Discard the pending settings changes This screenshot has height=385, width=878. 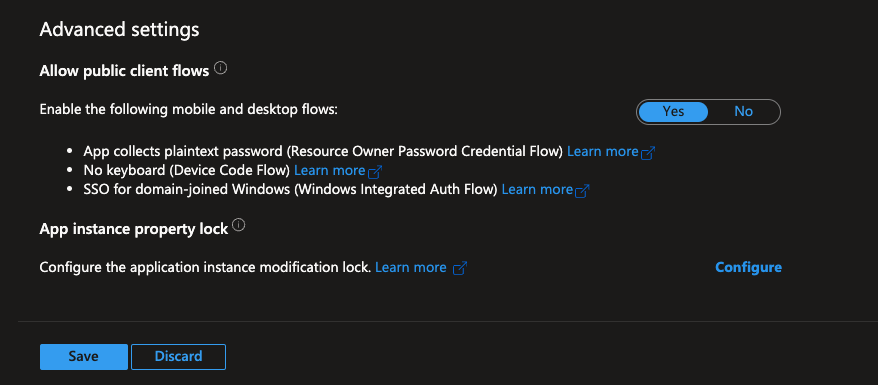point(178,356)
